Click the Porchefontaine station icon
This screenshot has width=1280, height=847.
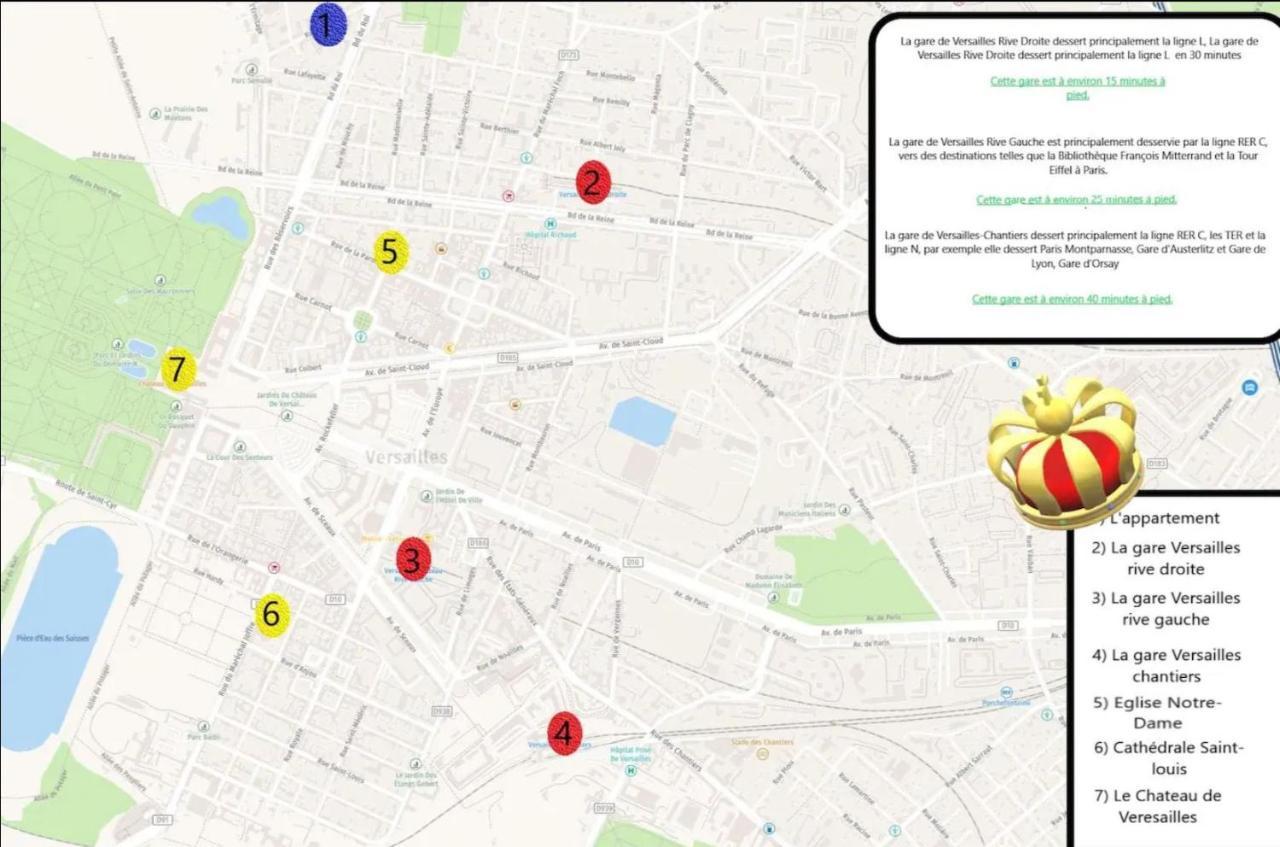[1006, 691]
